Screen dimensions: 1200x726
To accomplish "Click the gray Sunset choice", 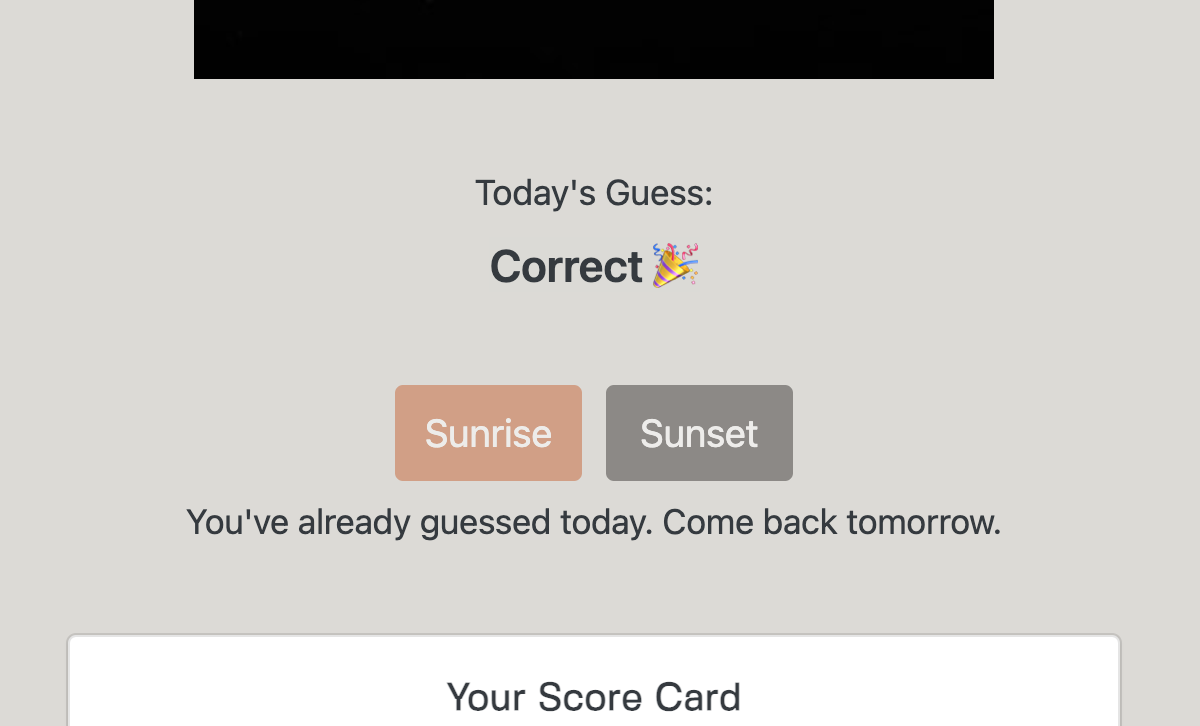I will pyautogui.click(x=698, y=433).
